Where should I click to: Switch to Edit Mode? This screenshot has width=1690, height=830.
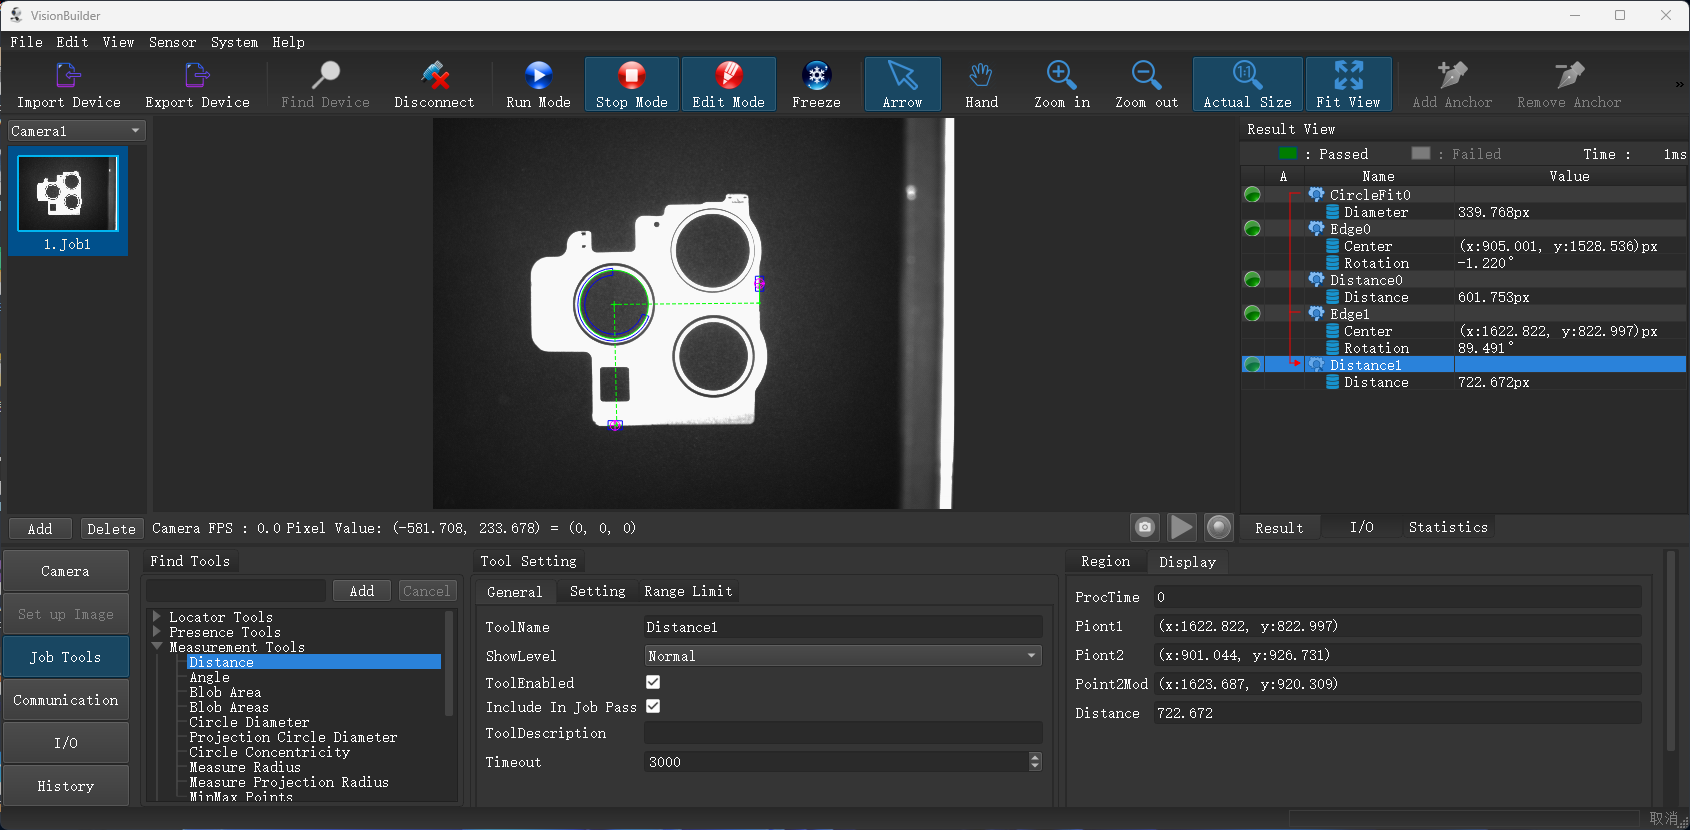point(728,76)
